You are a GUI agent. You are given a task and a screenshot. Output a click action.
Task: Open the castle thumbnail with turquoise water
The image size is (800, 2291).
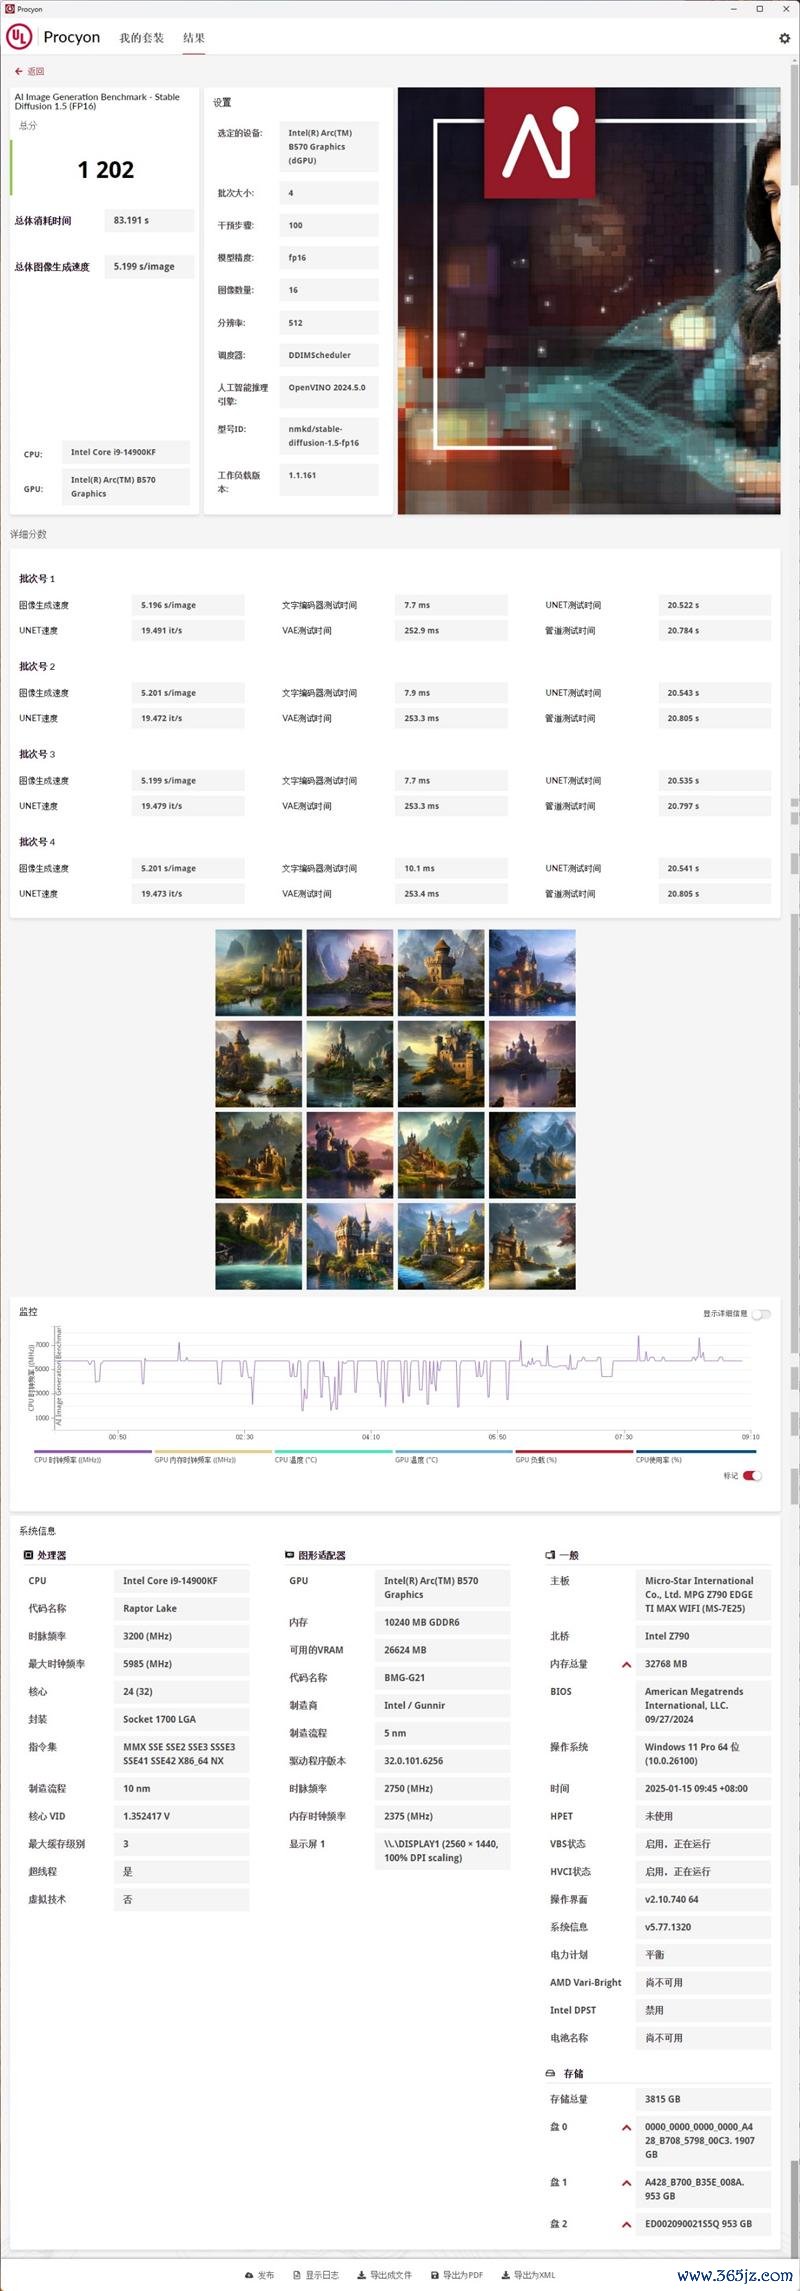[x=258, y=1246]
